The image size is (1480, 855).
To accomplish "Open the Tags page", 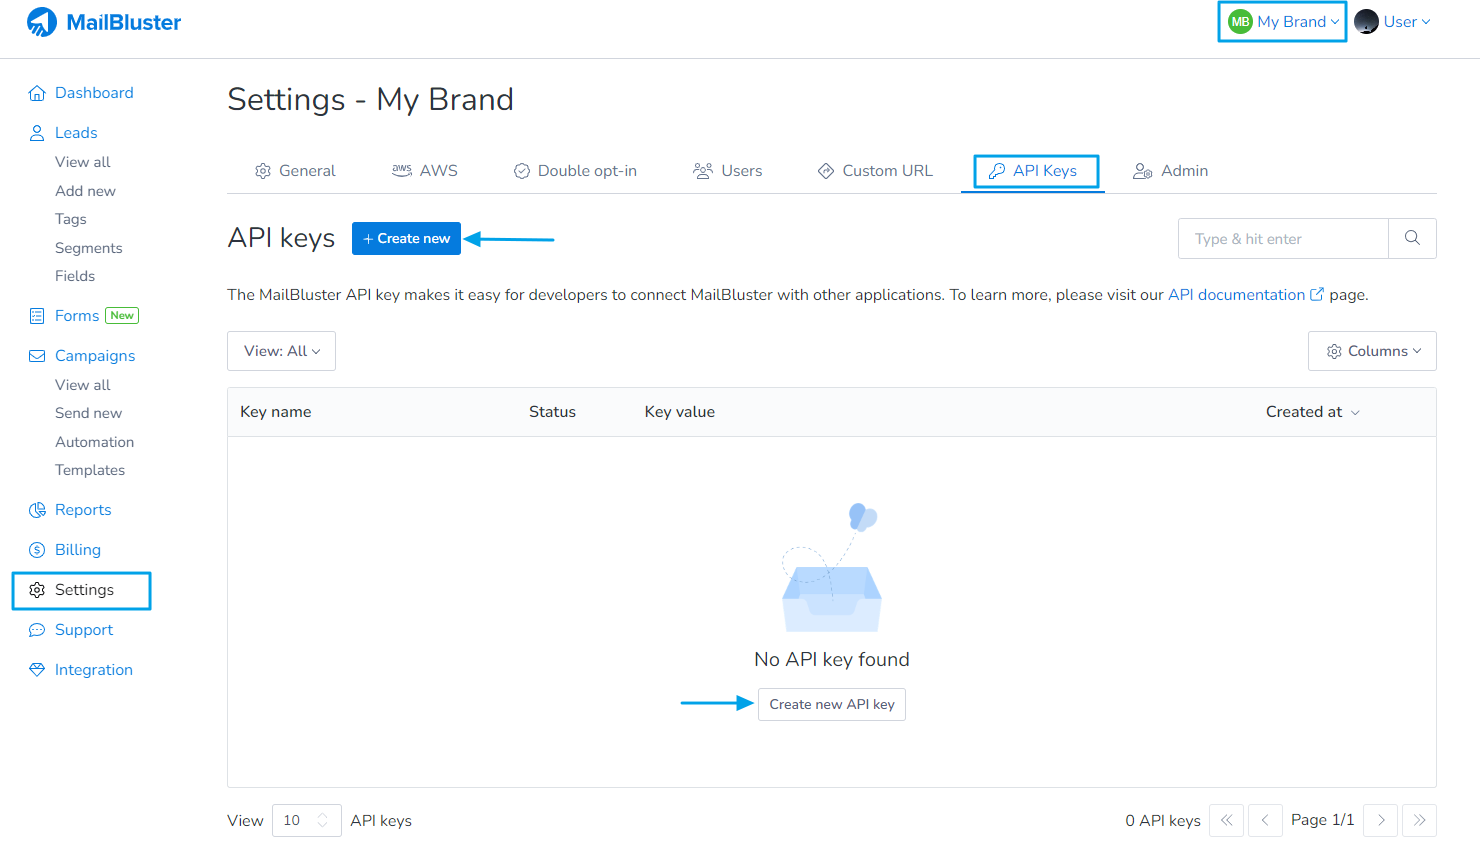I will pyautogui.click(x=71, y=219).
